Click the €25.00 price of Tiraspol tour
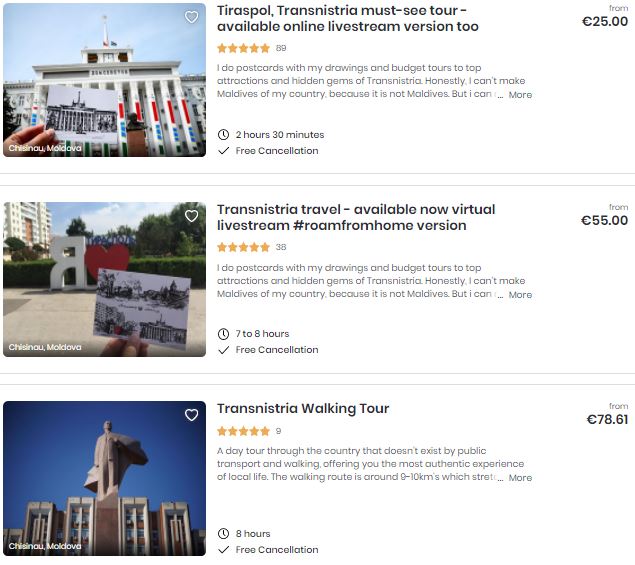The height and width of the screenshot is (565, 635). [x=605, y=21]
